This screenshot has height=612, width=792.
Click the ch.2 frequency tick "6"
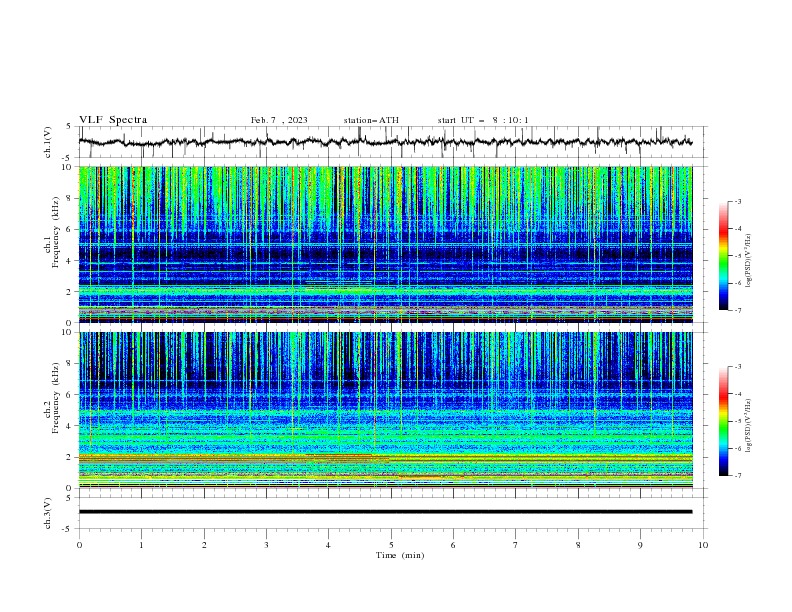tap(70, 395)
